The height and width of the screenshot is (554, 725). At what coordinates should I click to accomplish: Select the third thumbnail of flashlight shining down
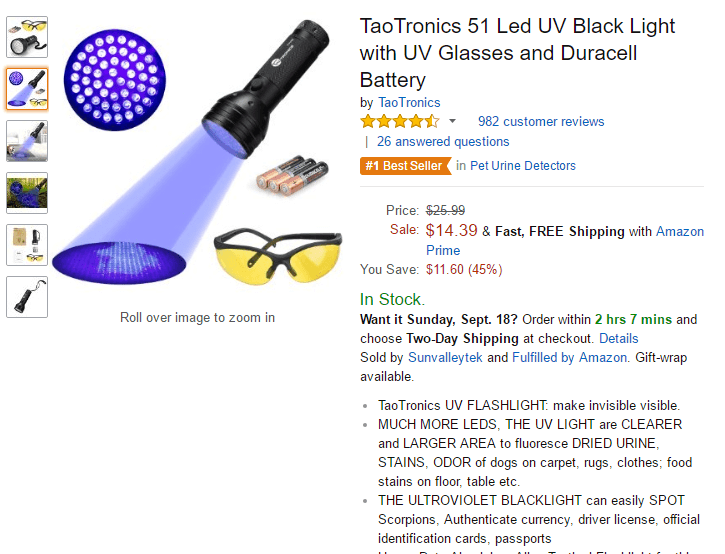coord(27,141)
